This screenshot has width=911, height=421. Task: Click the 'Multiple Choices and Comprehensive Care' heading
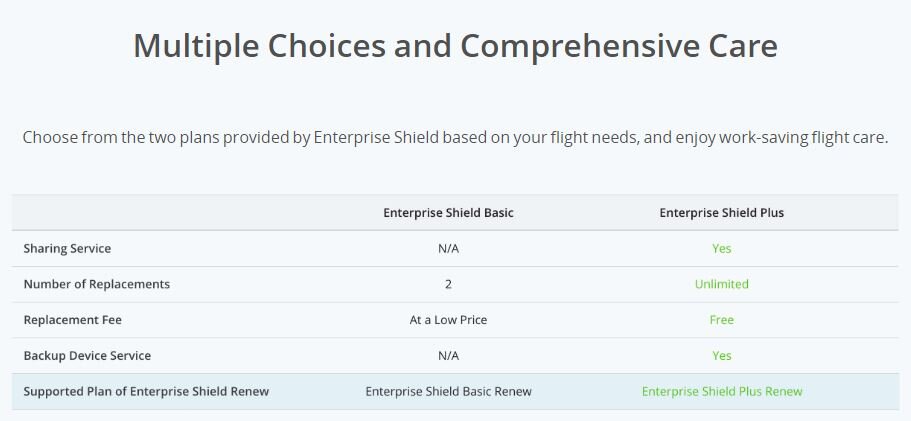[455, 46]
